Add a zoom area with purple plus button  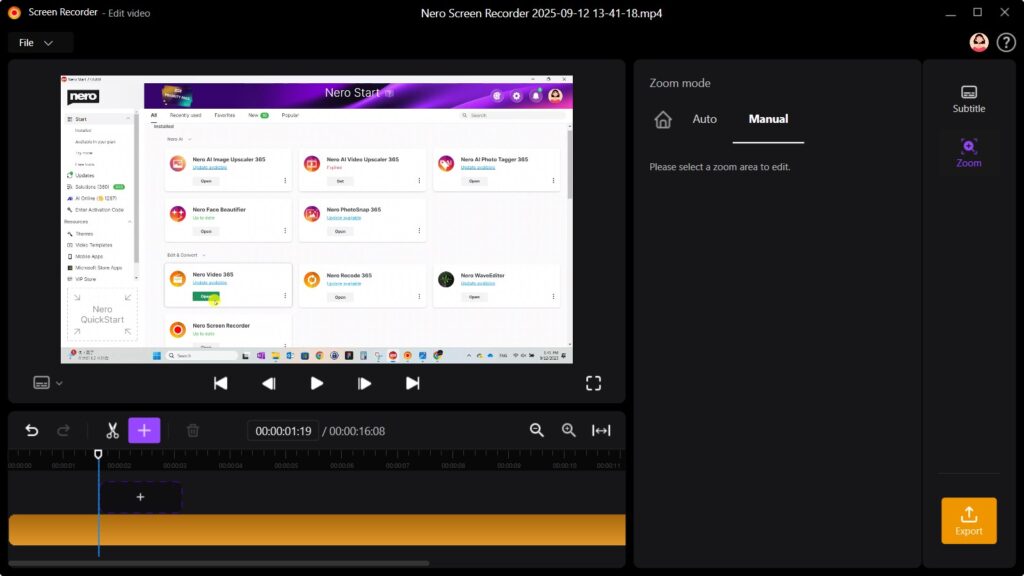(144, 430)
